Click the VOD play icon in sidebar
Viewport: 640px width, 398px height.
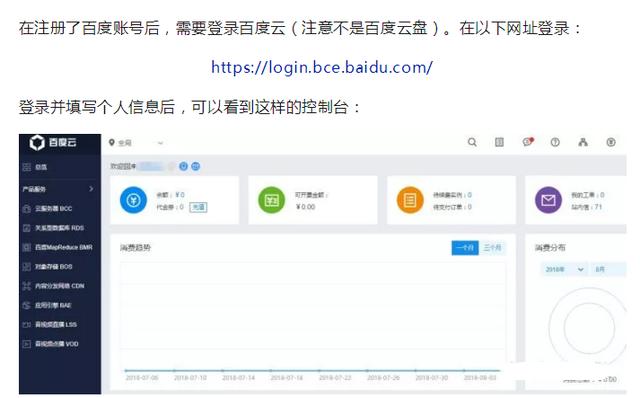click(x=27, y=344)
